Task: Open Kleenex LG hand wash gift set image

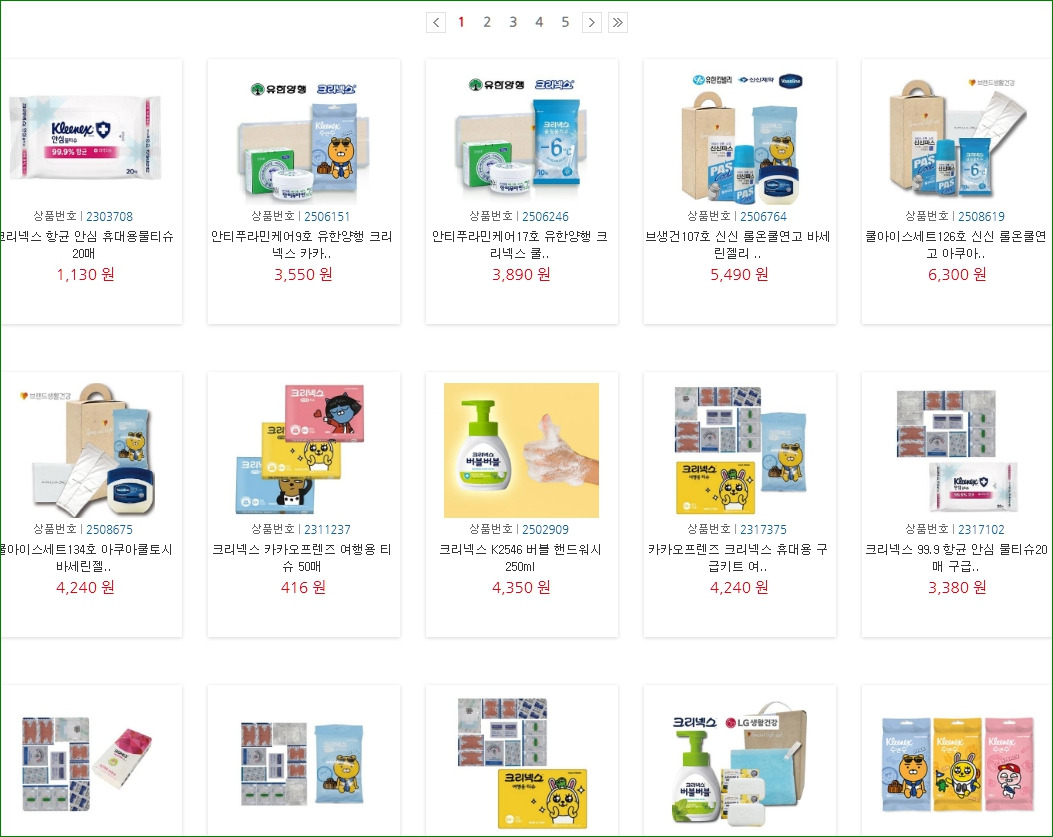Action: click(739, 764)
